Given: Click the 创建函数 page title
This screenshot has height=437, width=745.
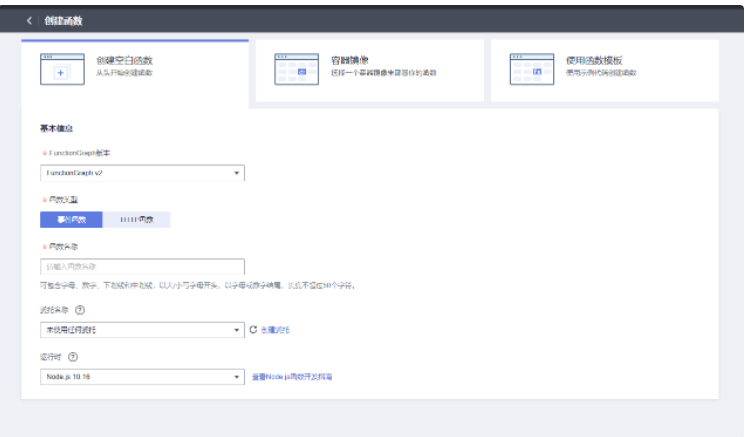Looking at the screenshot, I should tap(63, 20).
